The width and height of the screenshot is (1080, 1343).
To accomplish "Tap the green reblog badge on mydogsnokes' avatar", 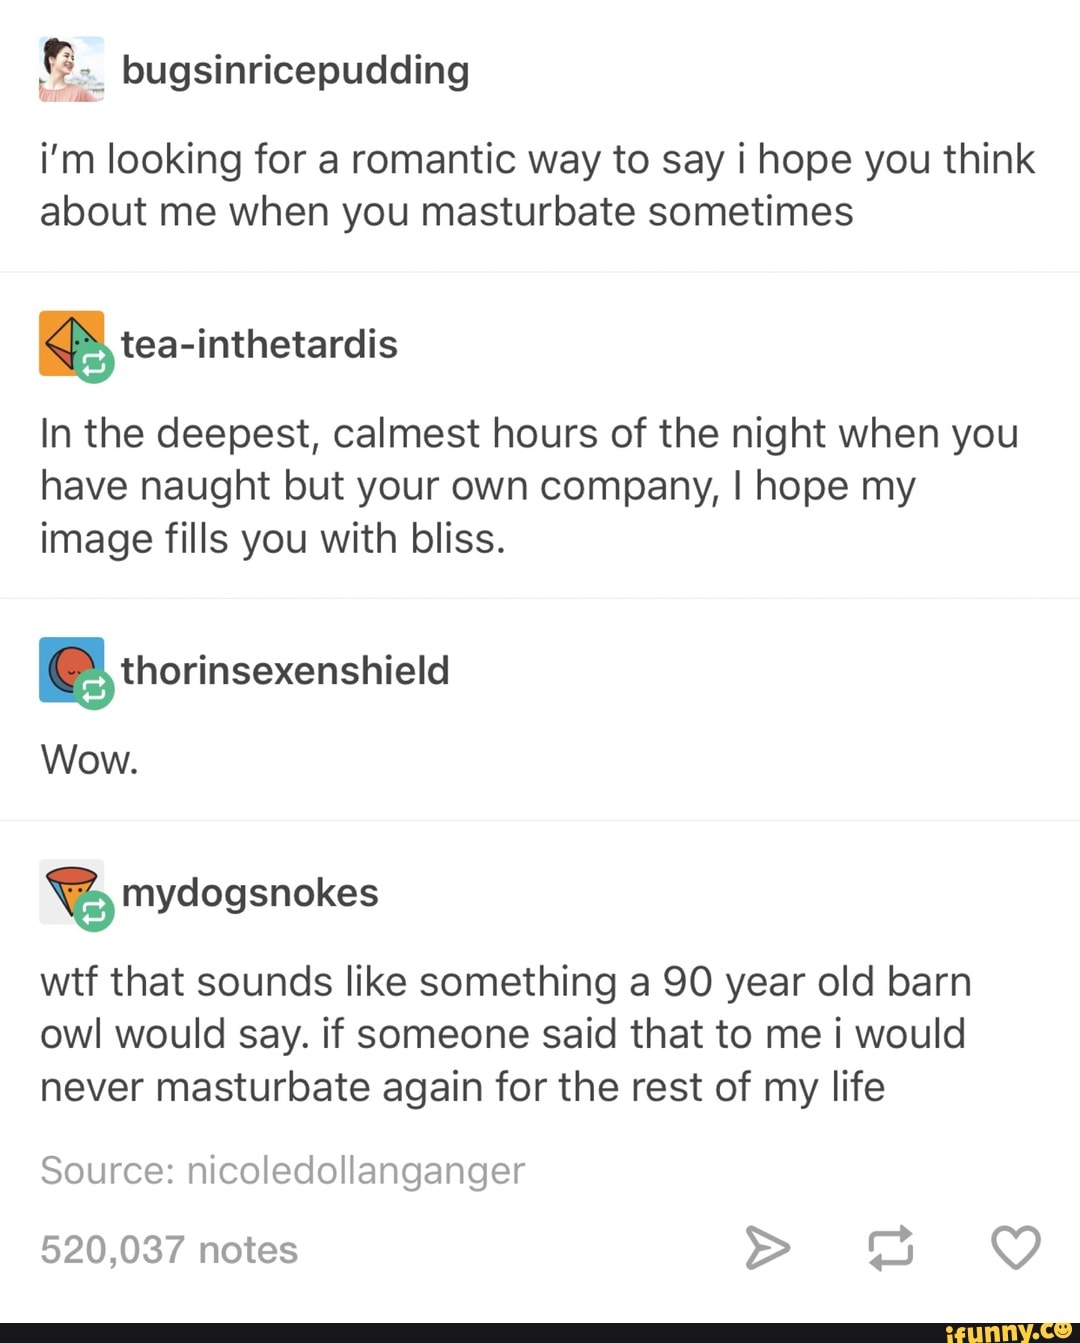I will (94, 911).
